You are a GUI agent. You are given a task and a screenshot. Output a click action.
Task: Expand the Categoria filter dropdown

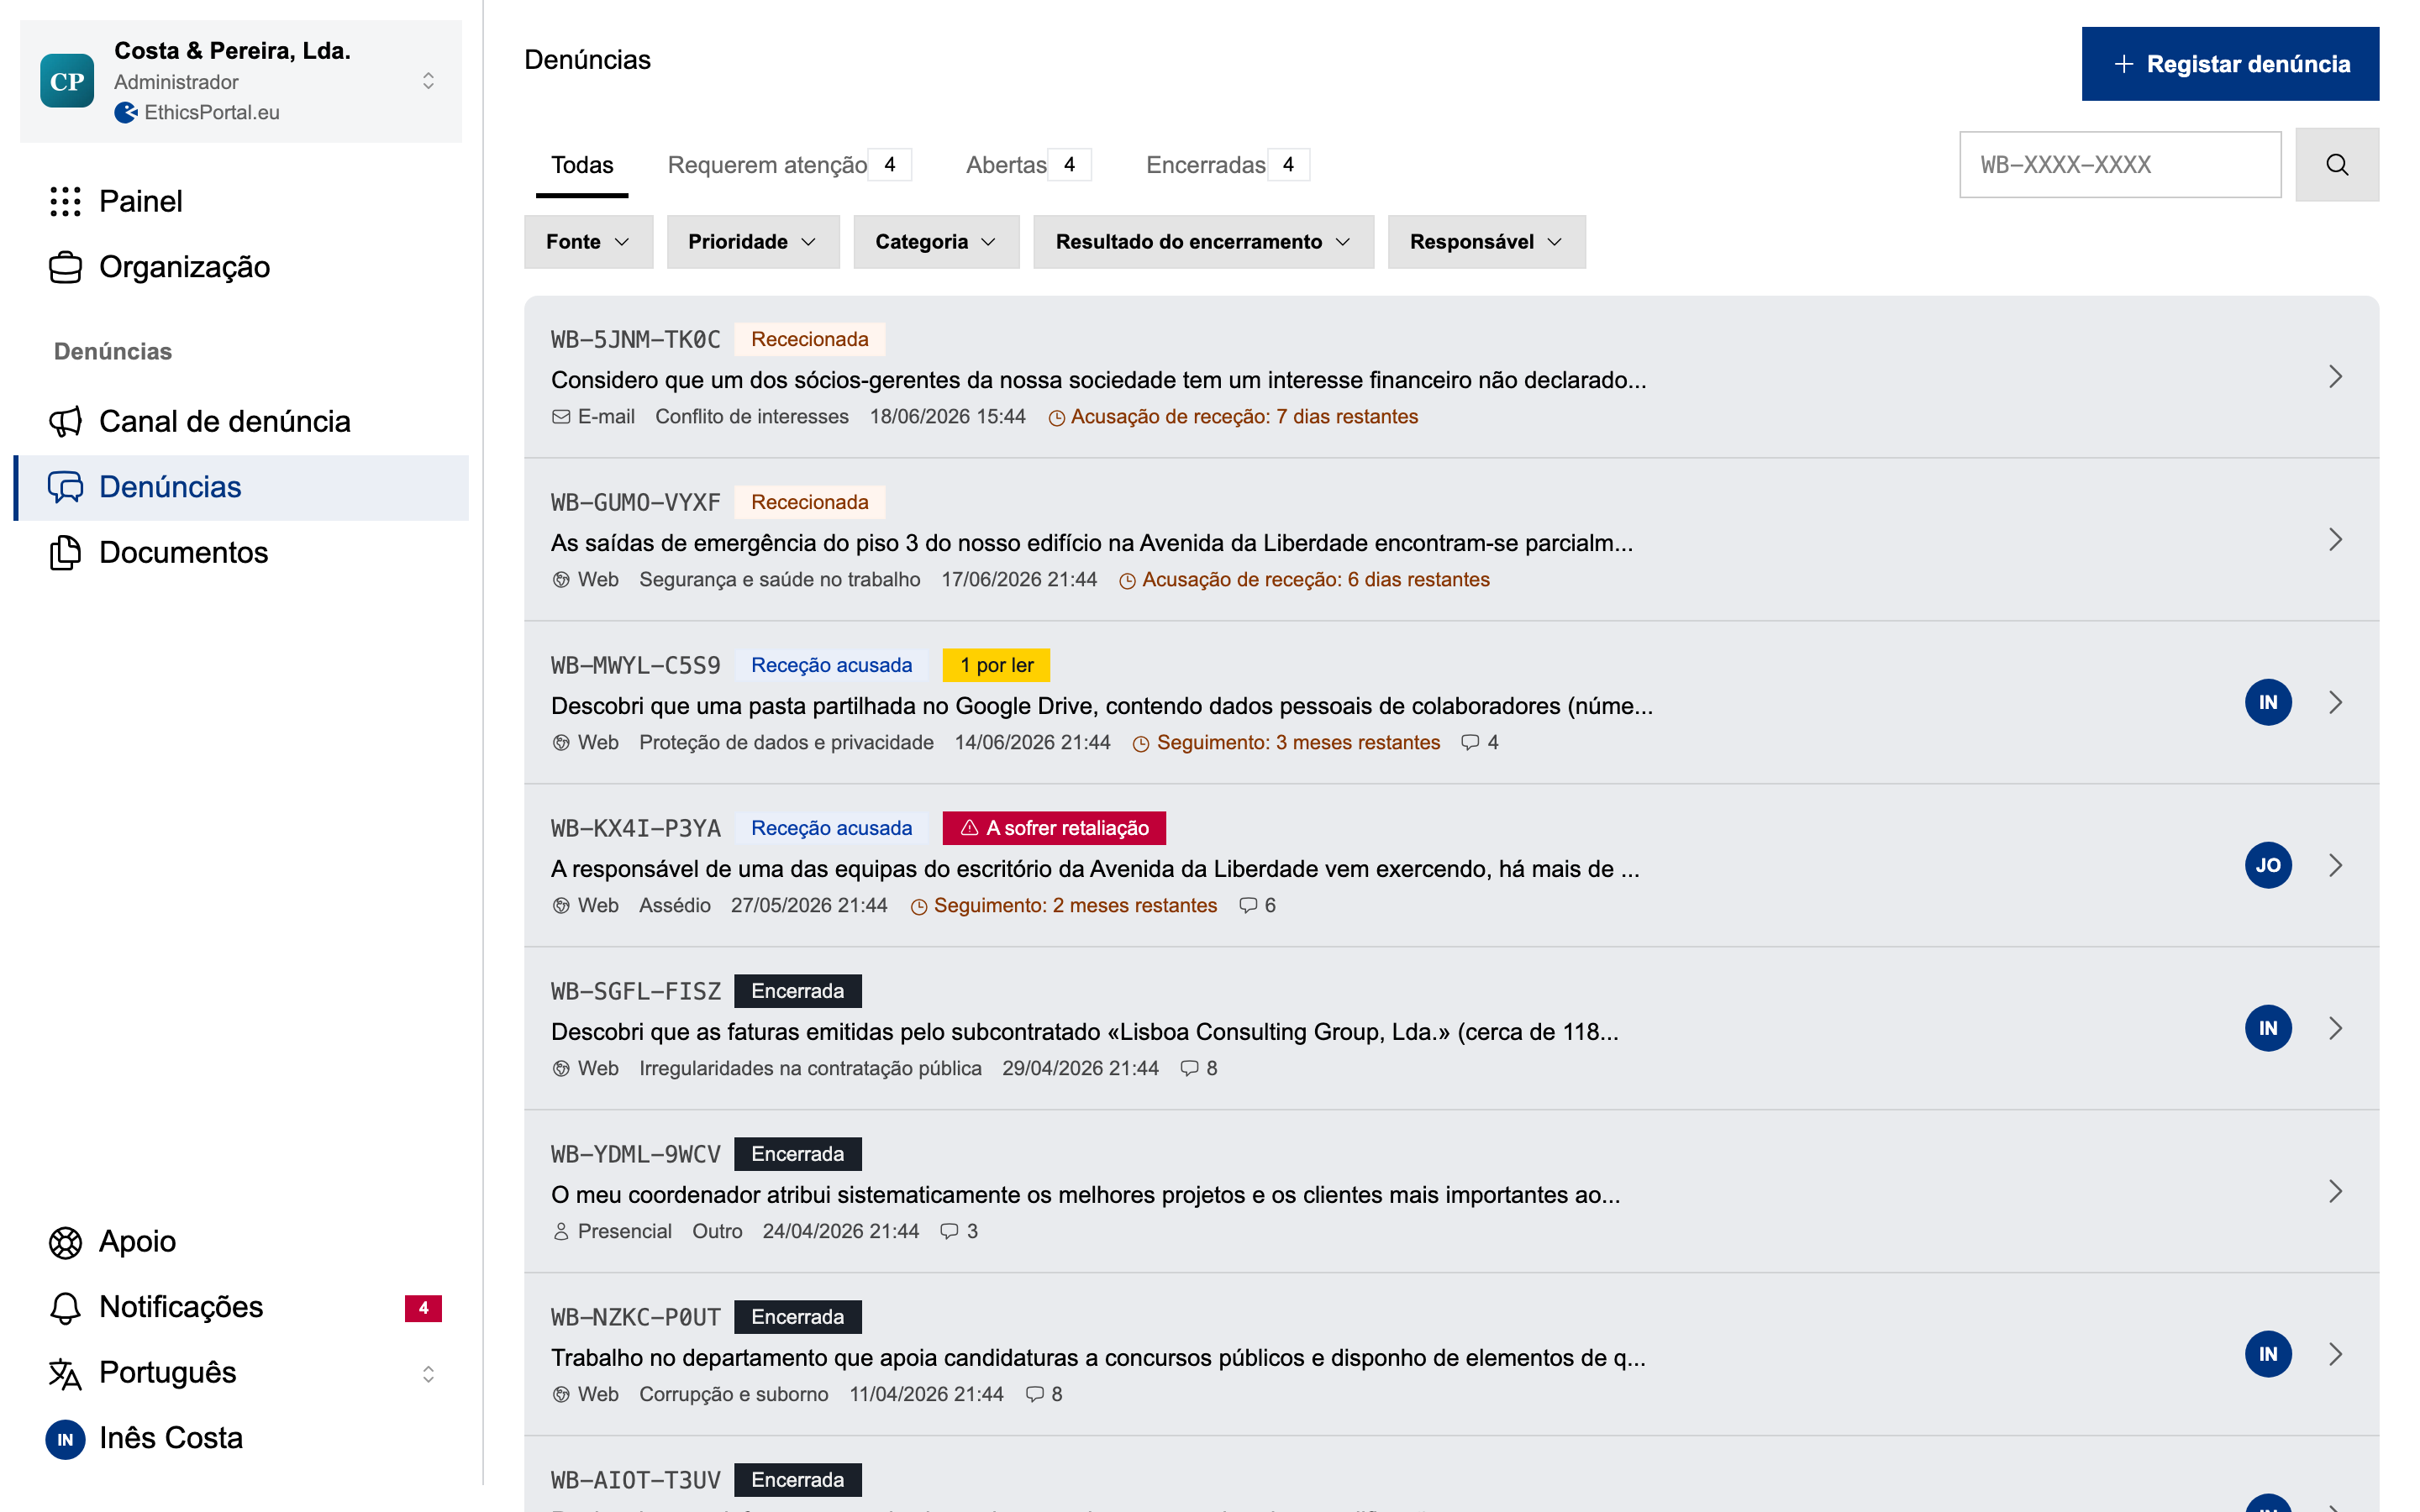click(936, 242)
